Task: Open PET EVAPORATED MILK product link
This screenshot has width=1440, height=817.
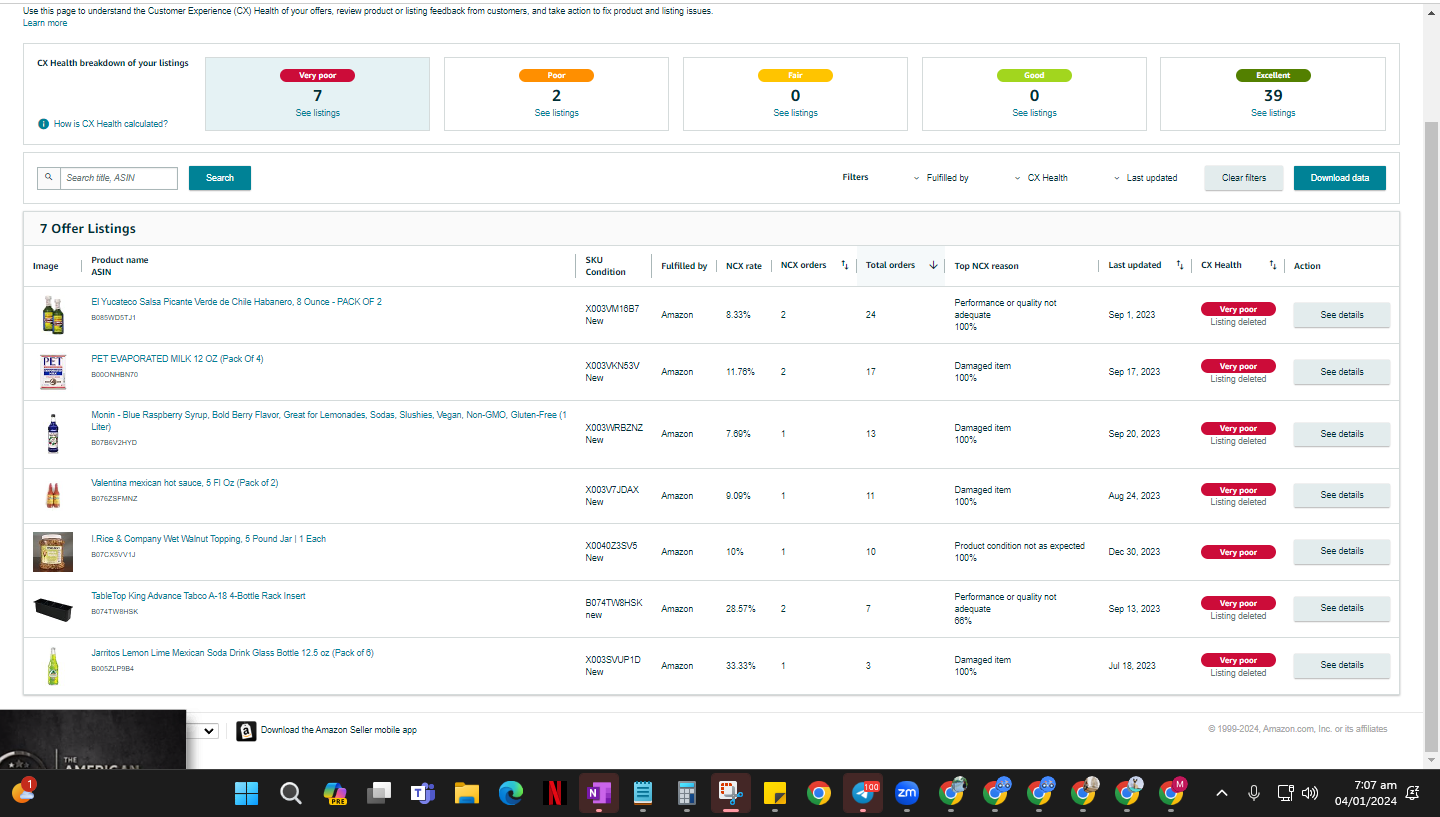Action: (177, 359)
